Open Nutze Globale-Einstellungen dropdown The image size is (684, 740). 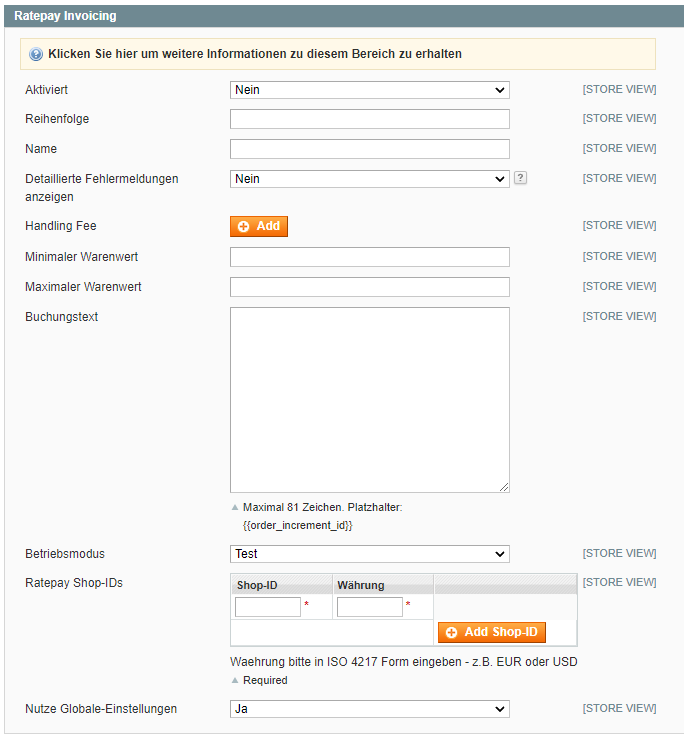[370, 709]
